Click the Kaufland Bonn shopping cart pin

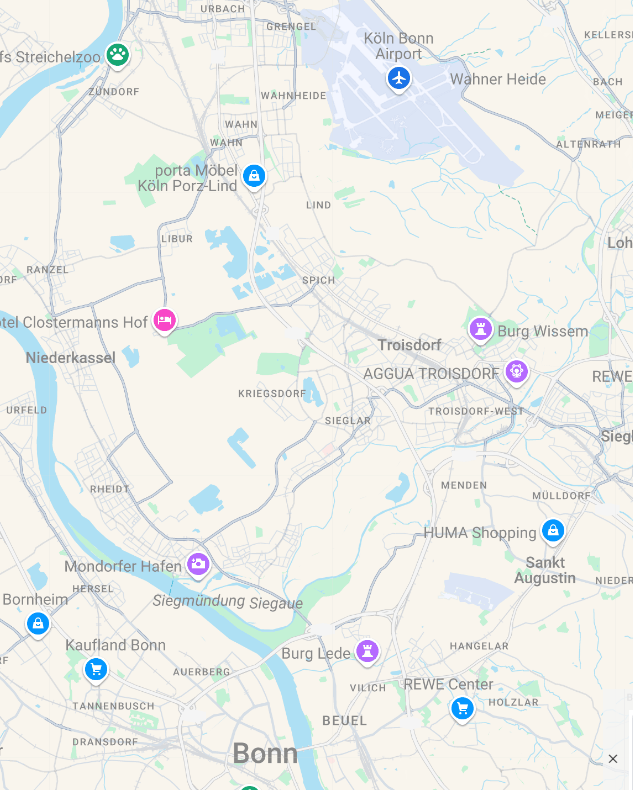pyautogui.click(x=96, y=670)
